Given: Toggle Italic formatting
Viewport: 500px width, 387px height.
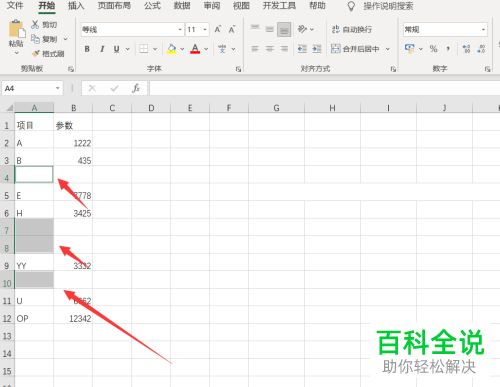Looking at the screenshot, I should (x=102, y=49).
